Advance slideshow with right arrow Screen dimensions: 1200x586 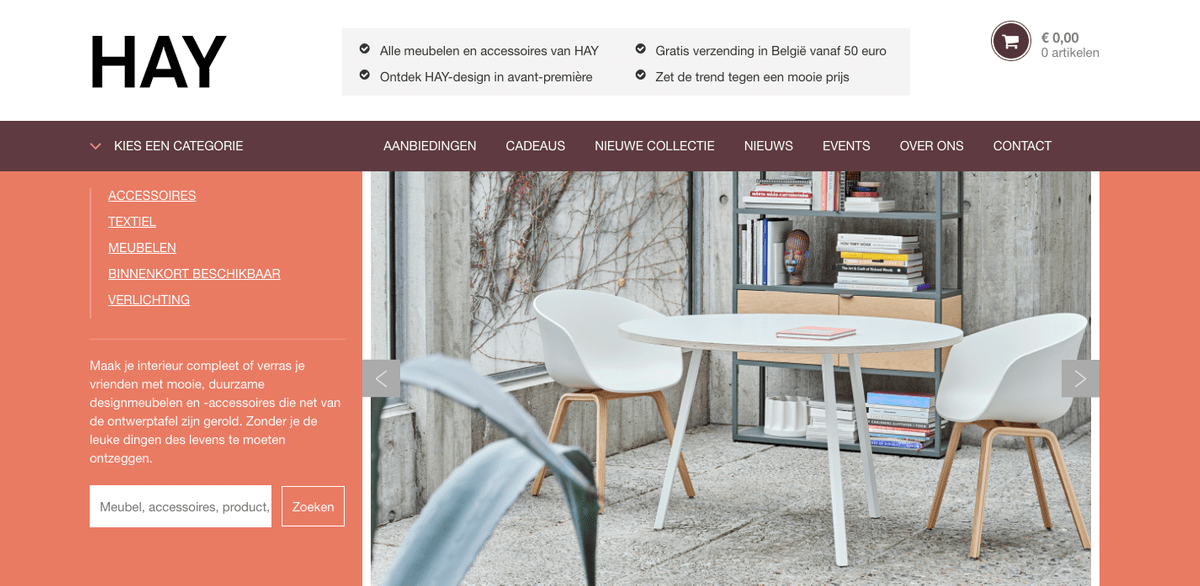1080,378
